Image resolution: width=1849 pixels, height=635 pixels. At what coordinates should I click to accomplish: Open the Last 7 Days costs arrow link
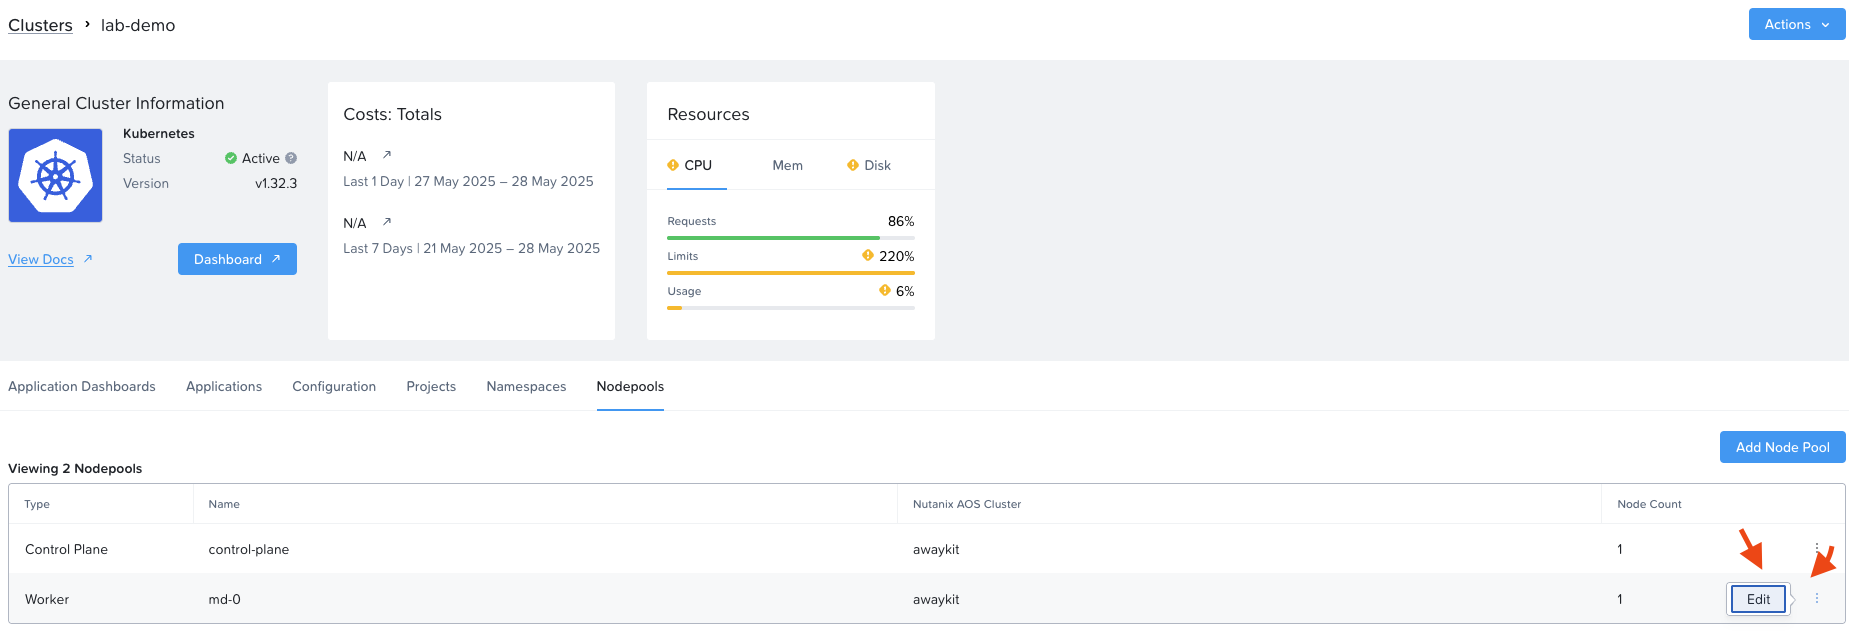coord(387,222)
